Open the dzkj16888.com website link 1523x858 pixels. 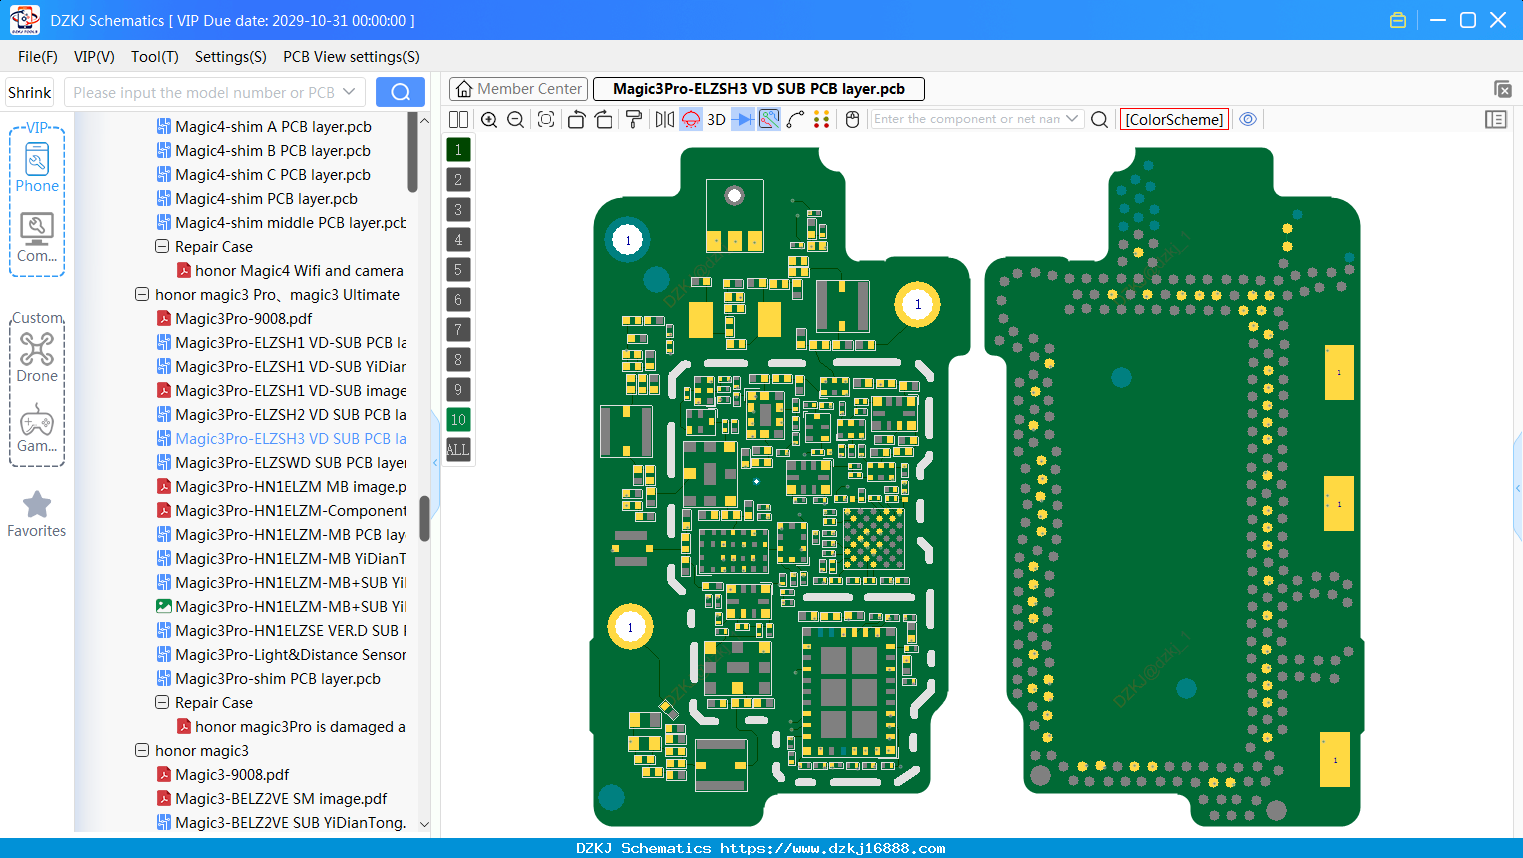[x=832, y=848]
